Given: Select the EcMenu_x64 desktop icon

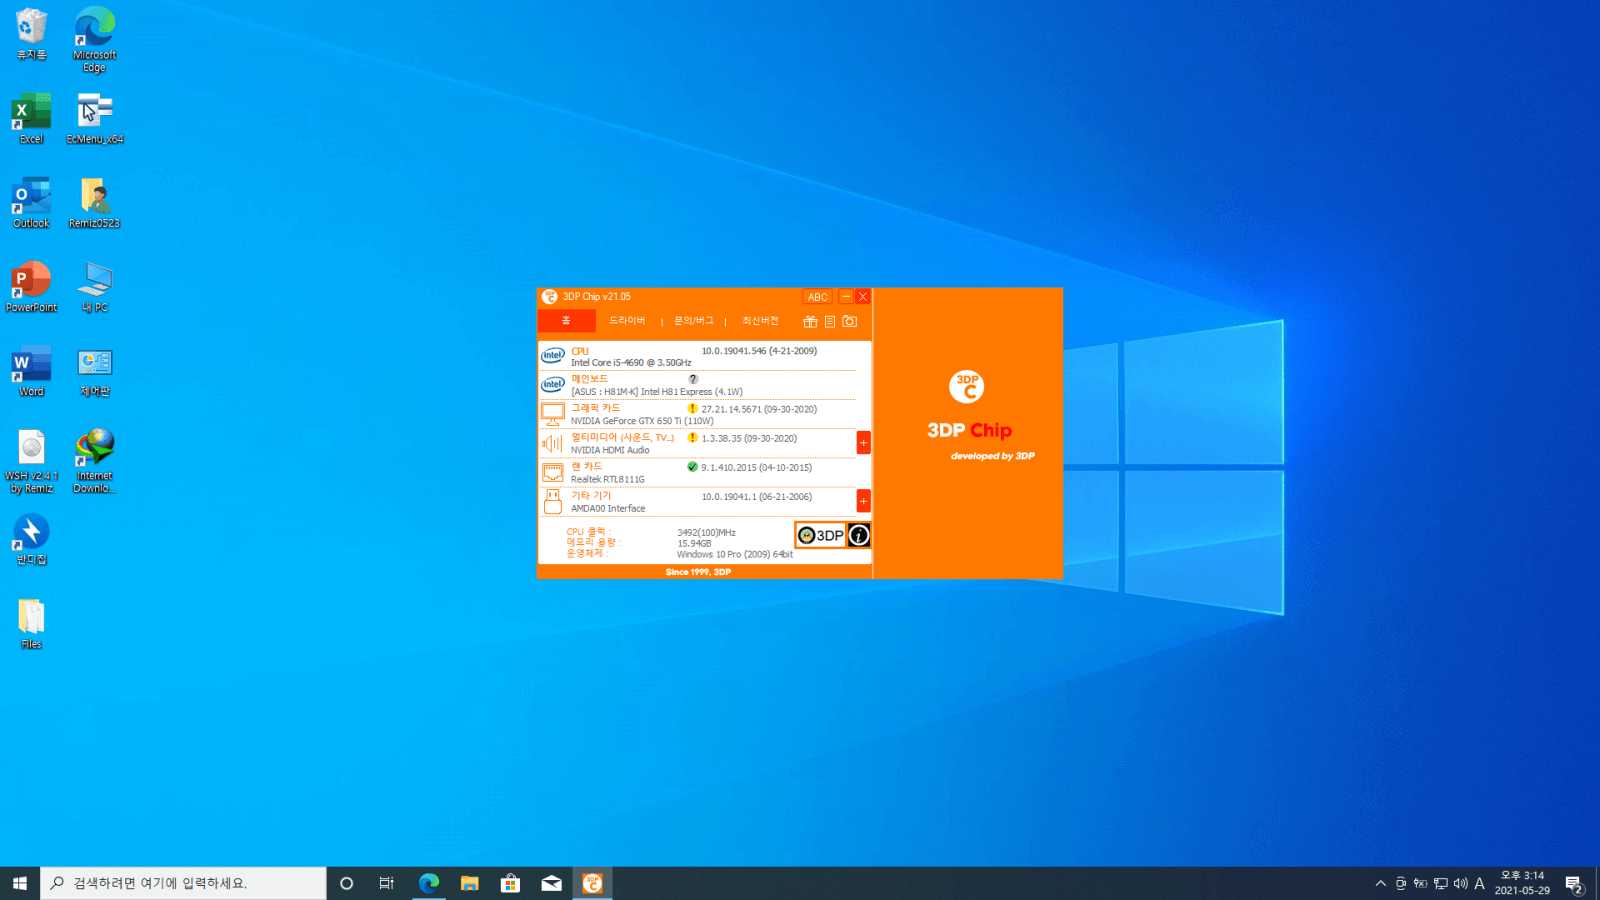Looking at the screenshot, I should [95, 118].
